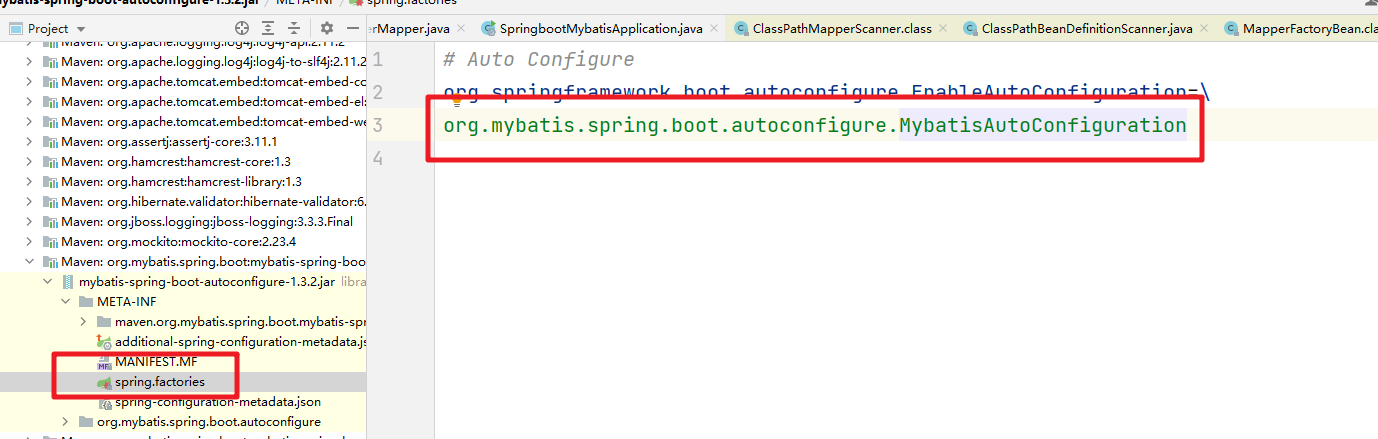Screen dimensions: 1378x439
Task: Expand Maven assertj-core:3.11.1 node
Action: (28, 142)
